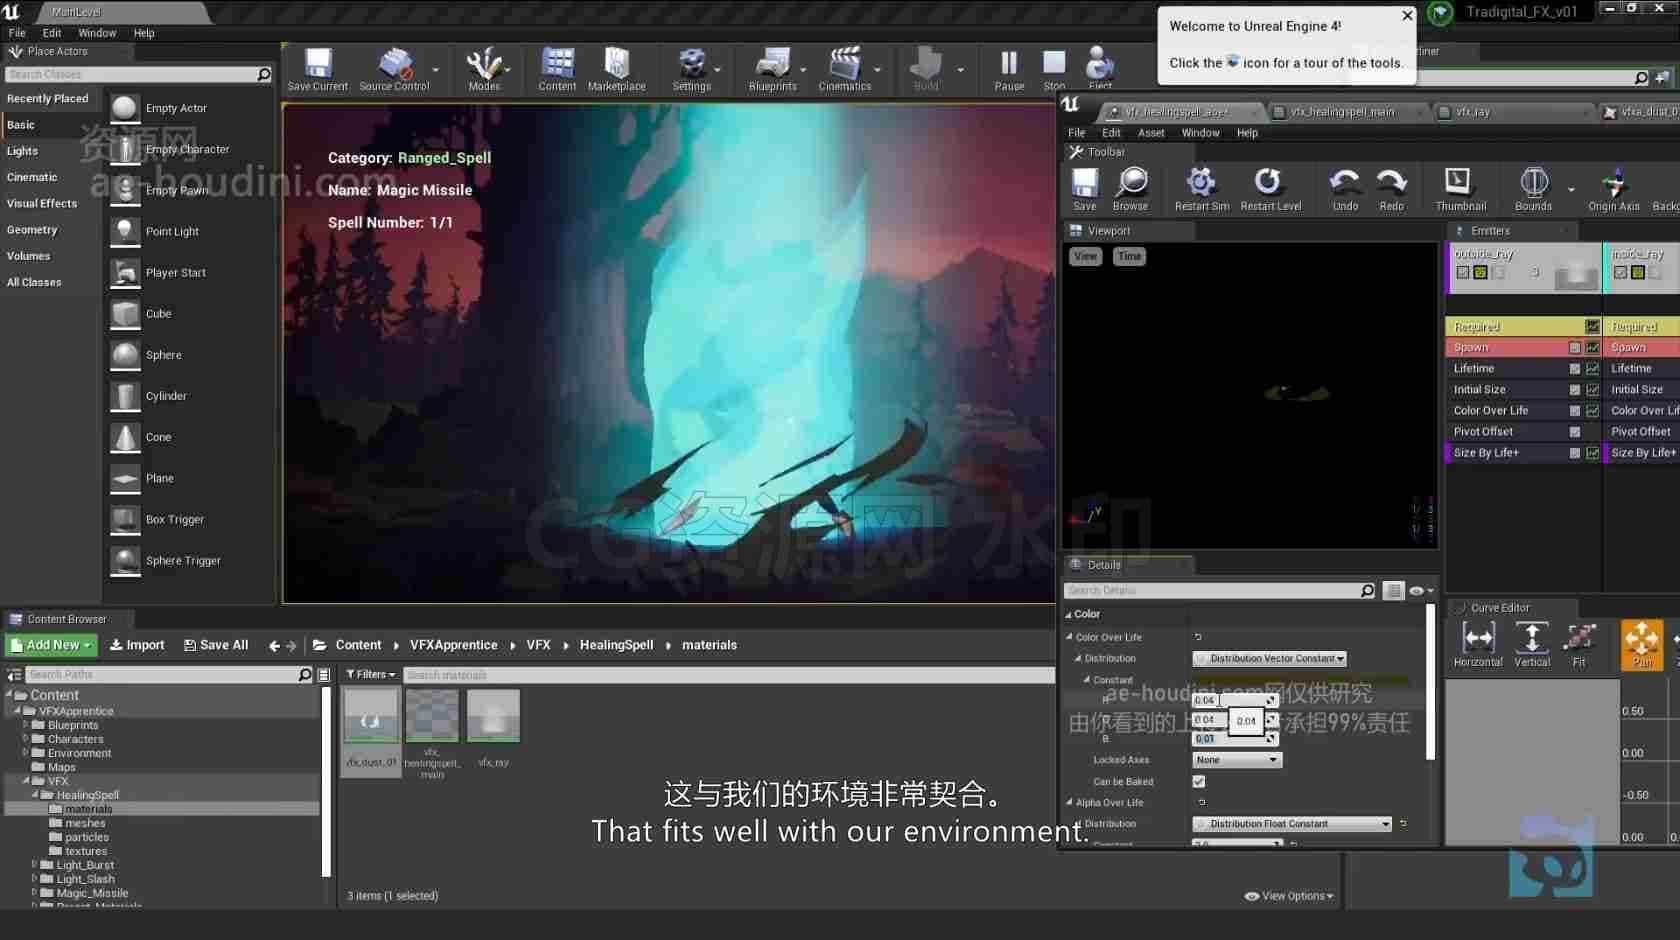Viewport: 1680px width, 940px height.
Task: Open the Marketplace icon
Action: 617,69
